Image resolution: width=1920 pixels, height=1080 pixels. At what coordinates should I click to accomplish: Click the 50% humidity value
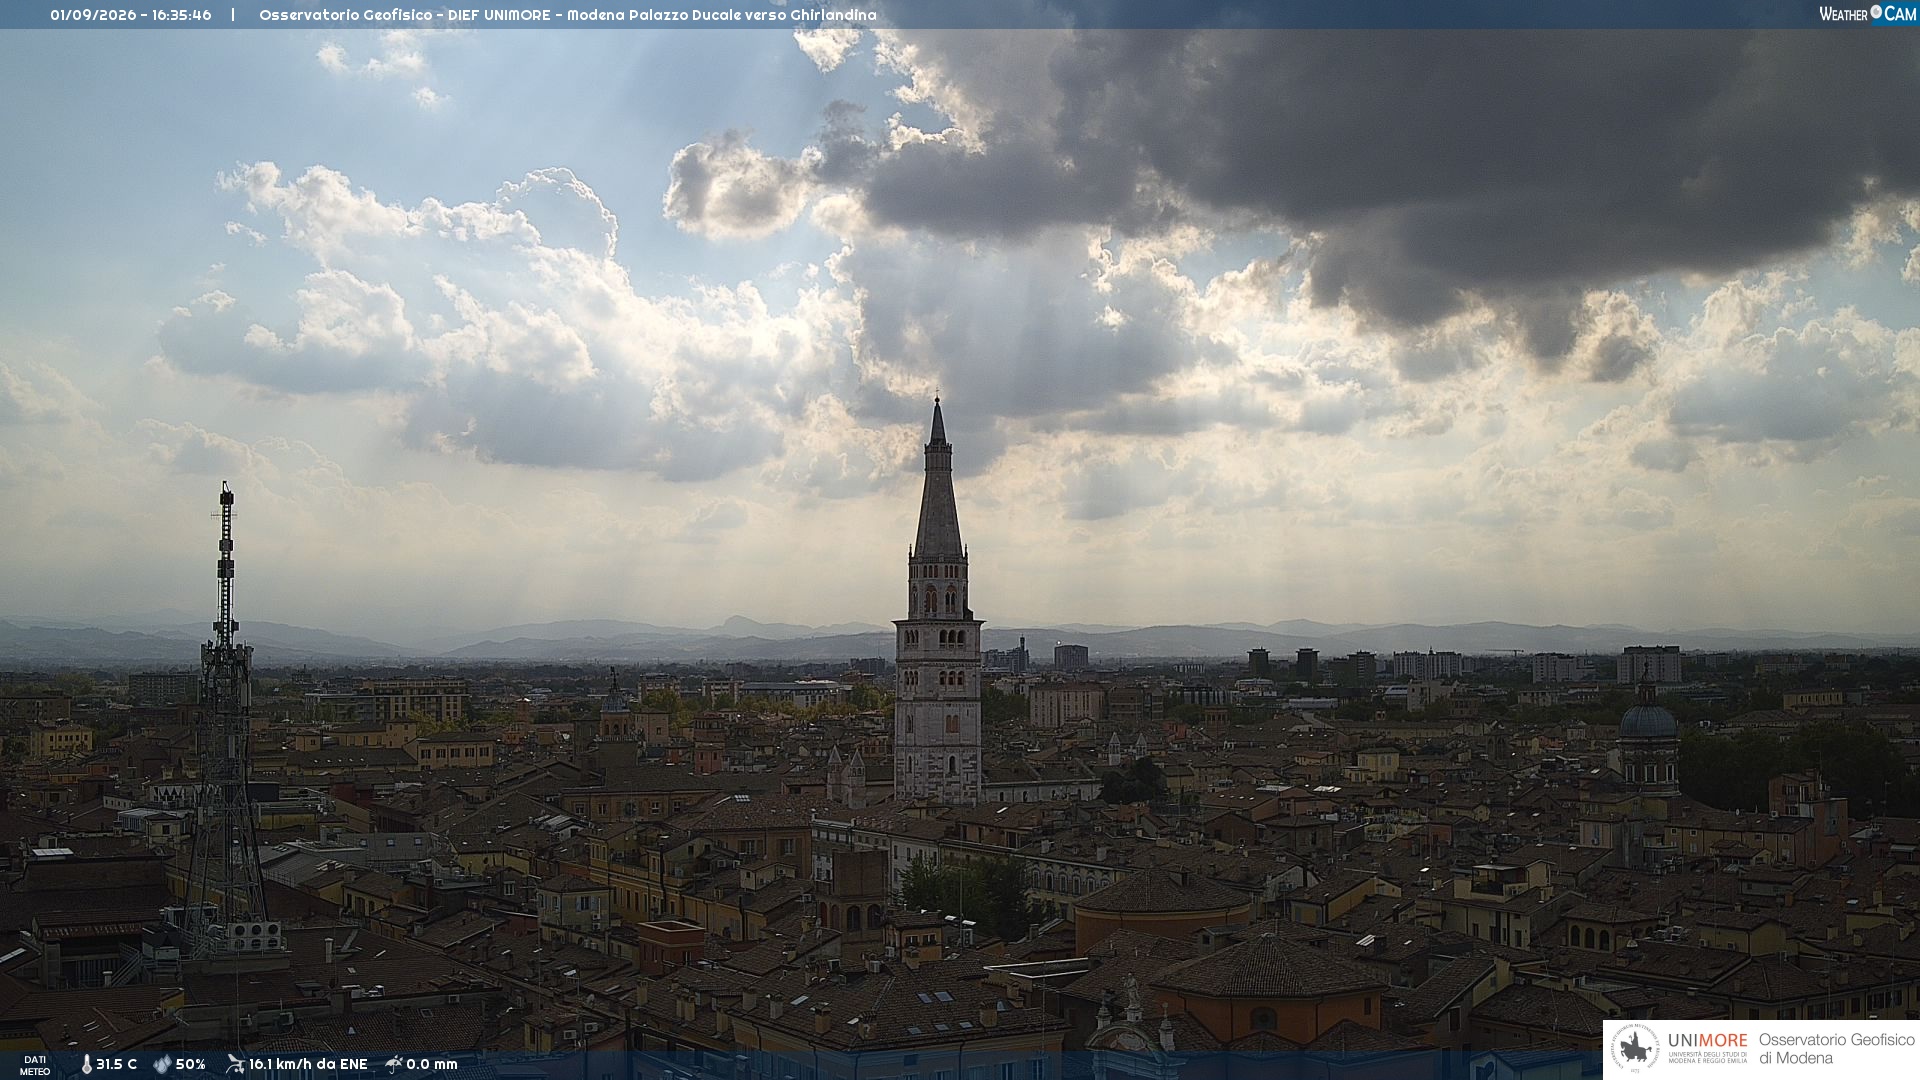pos(190,1064)
